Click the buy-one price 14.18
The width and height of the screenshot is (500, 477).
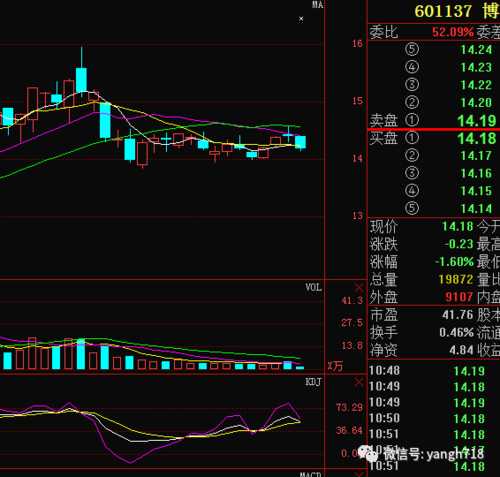pyautogui.click(x=477, y=138)
